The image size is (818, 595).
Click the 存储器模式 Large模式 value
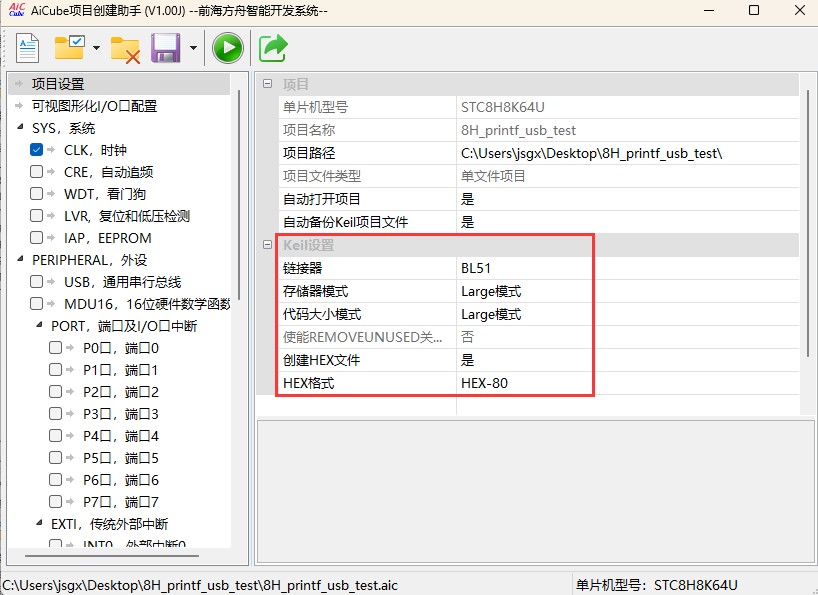pos(628,291)
